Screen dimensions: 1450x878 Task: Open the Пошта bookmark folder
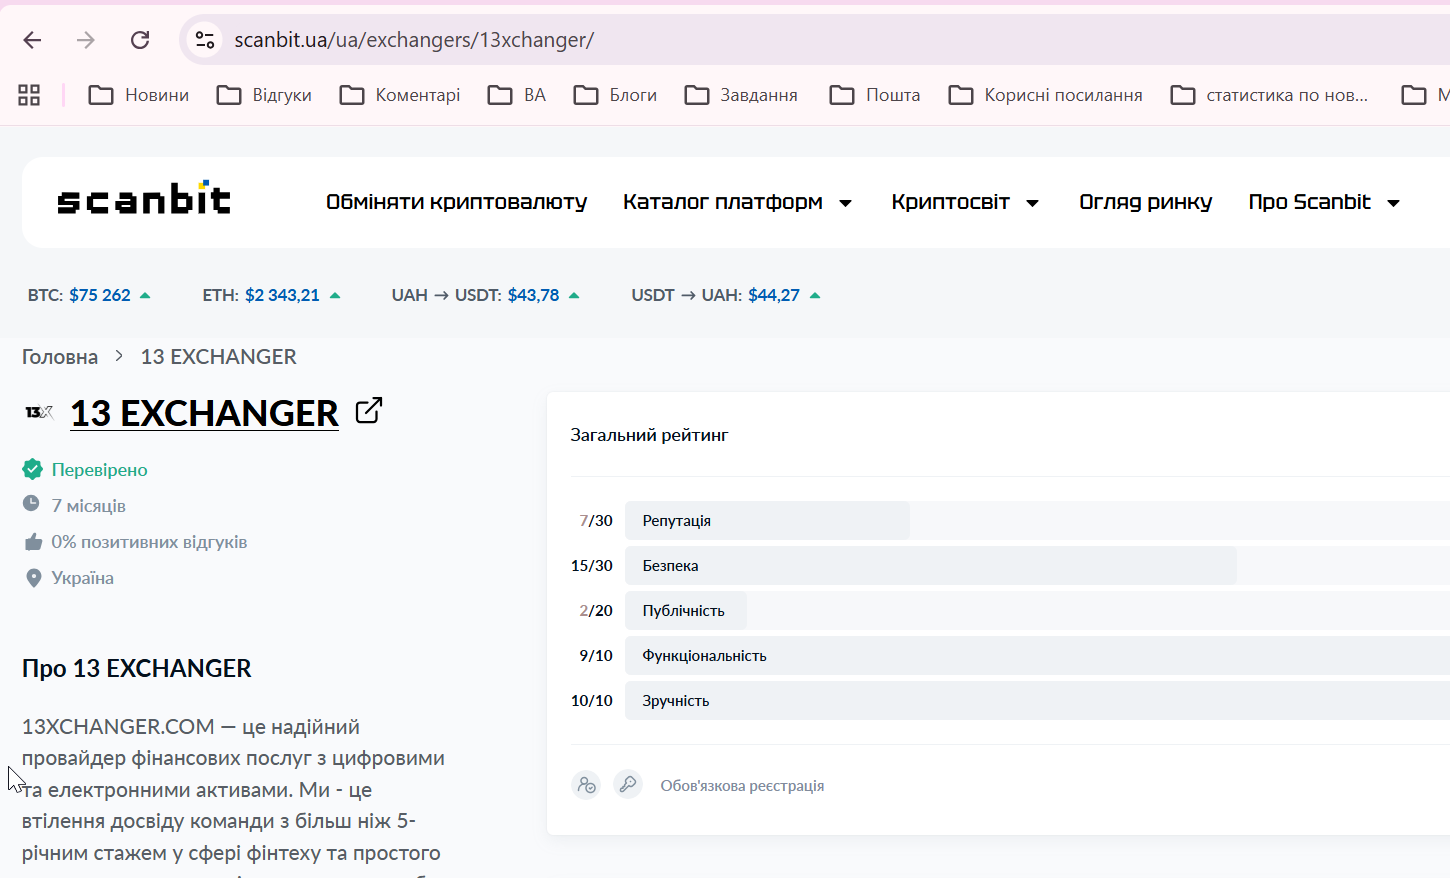(875, 95)
